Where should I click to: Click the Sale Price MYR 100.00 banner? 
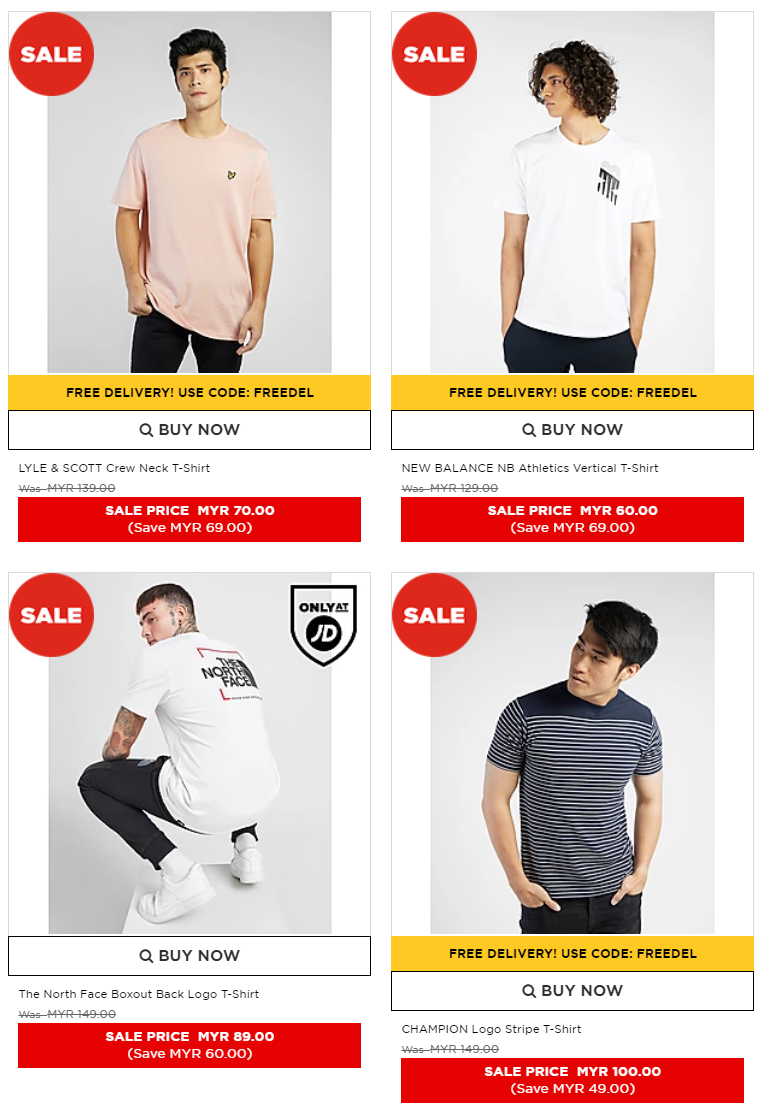(572, 1080)
